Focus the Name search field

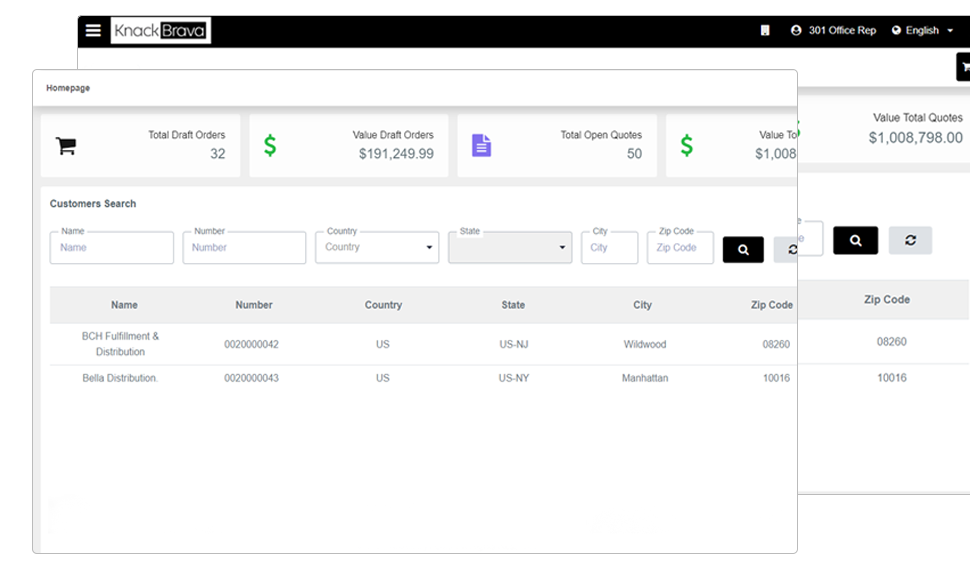click(111, 248)
